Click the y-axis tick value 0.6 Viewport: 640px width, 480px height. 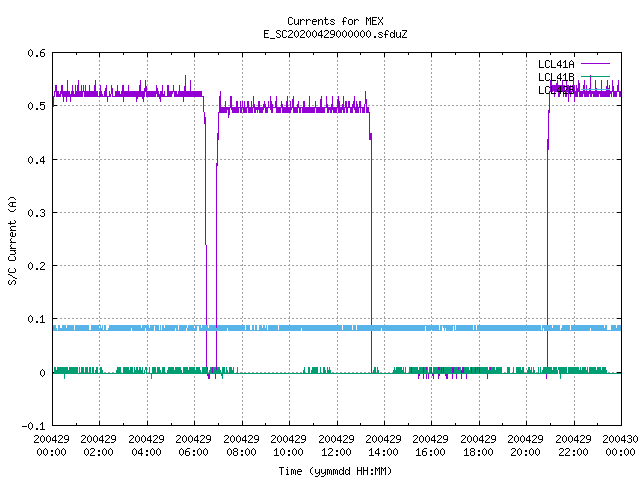pyautogui.click(x=36, y=53)
